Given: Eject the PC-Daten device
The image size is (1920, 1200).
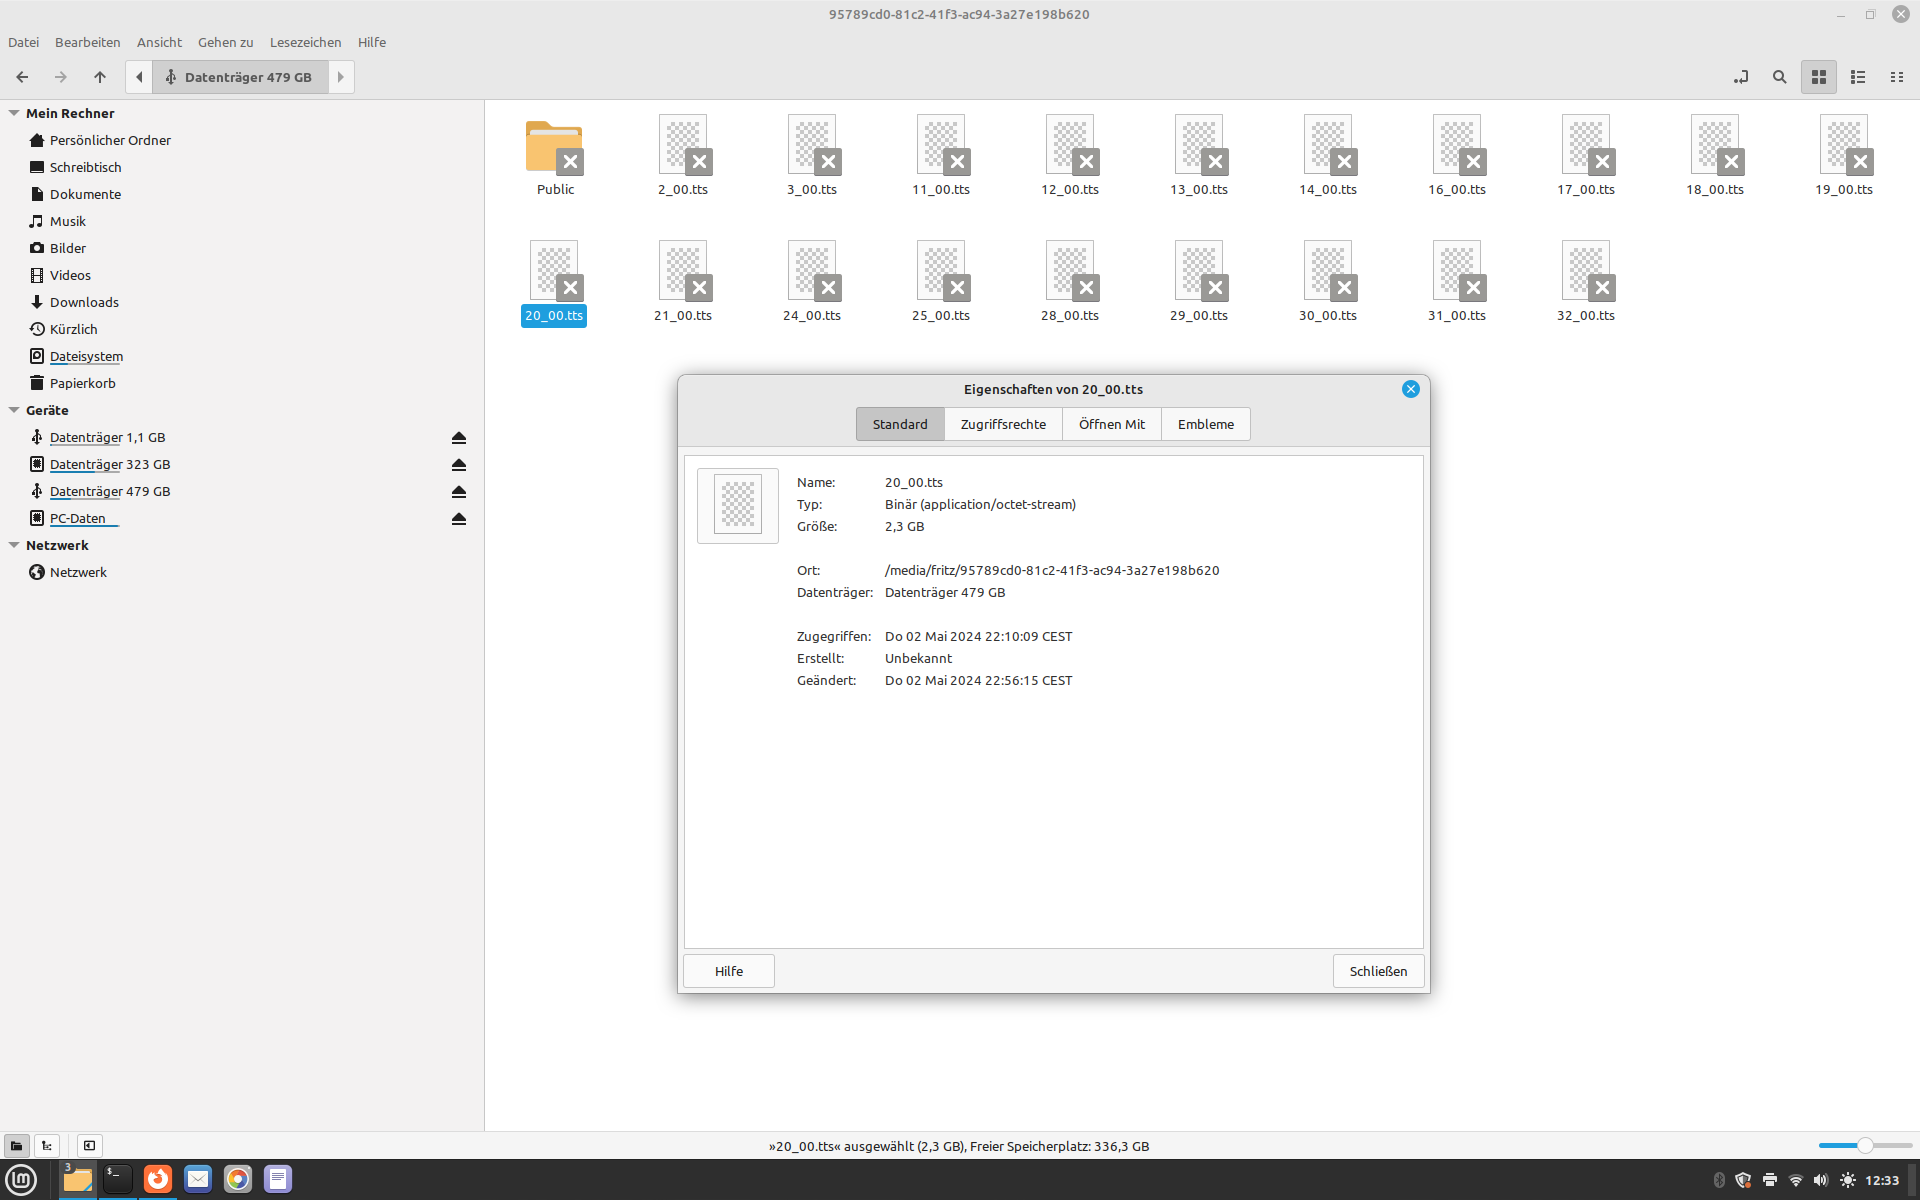Looking at the screenshot, I should 459,519.
